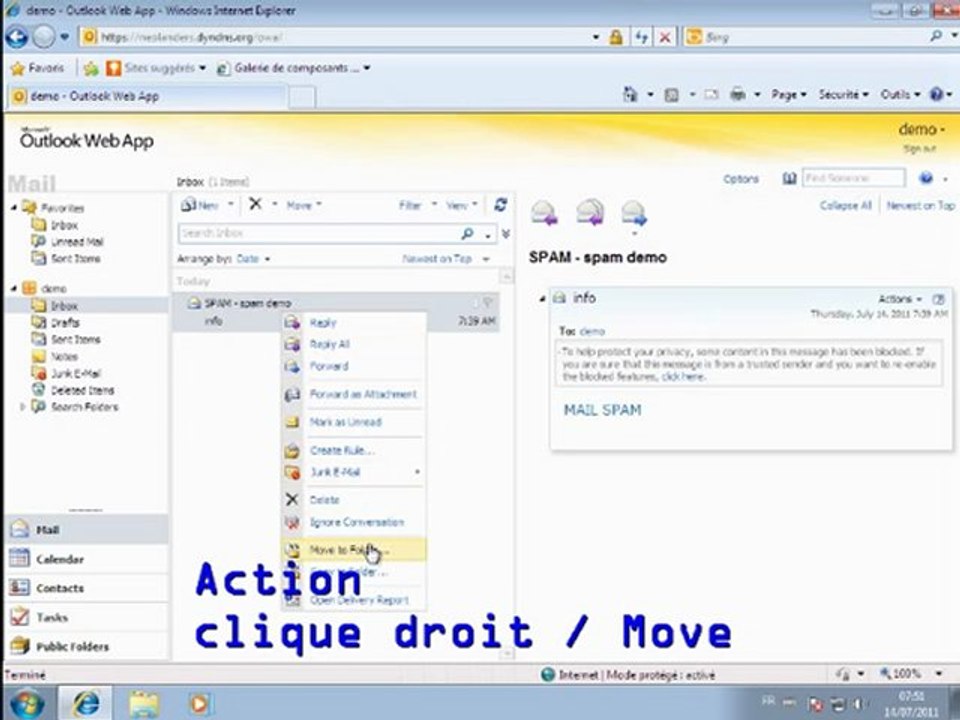Screen dimensions: 960x720
Task: Click the stop loading X in the address bar
Action: click(664, 37)
